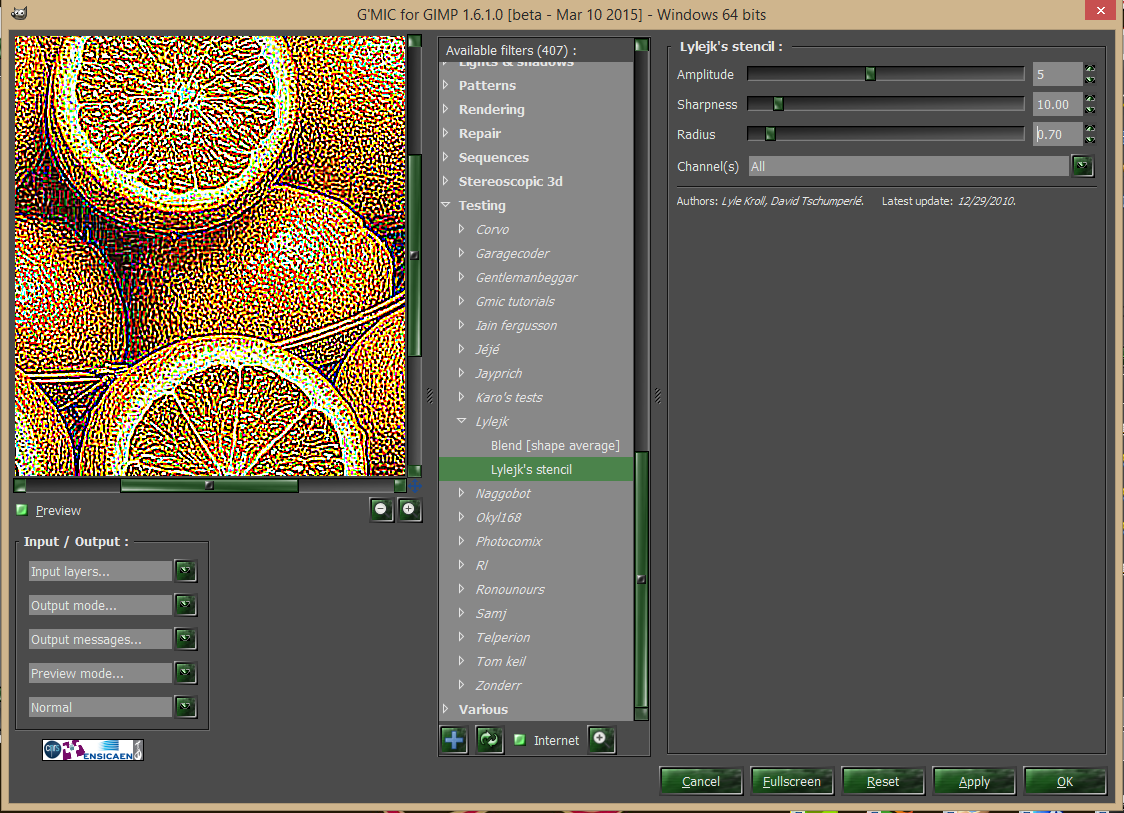Click the Radius spinner arrows
The width and height of the screenshot is (1124, 813).
click(1090, 134)
